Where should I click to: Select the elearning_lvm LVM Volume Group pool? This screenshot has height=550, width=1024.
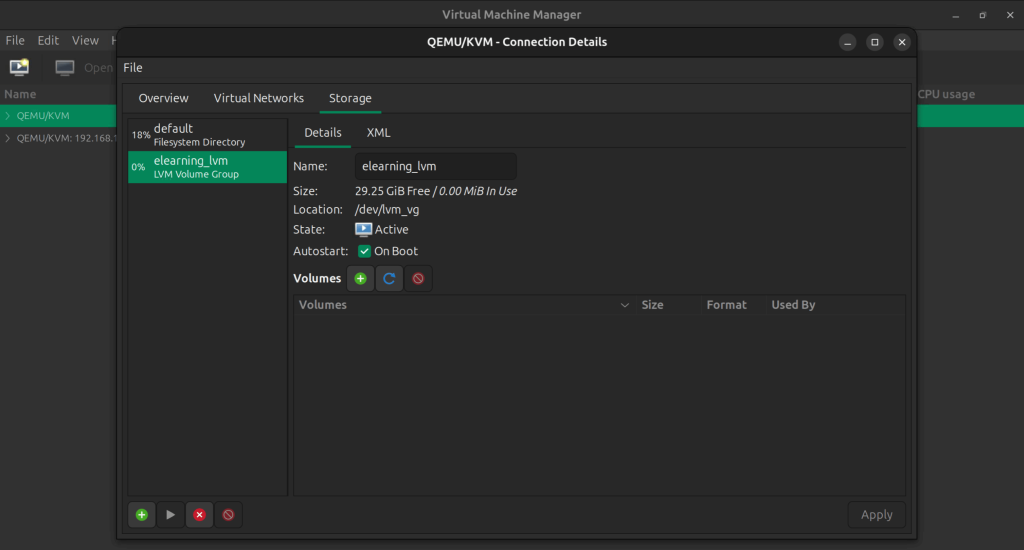click(207, 167)
